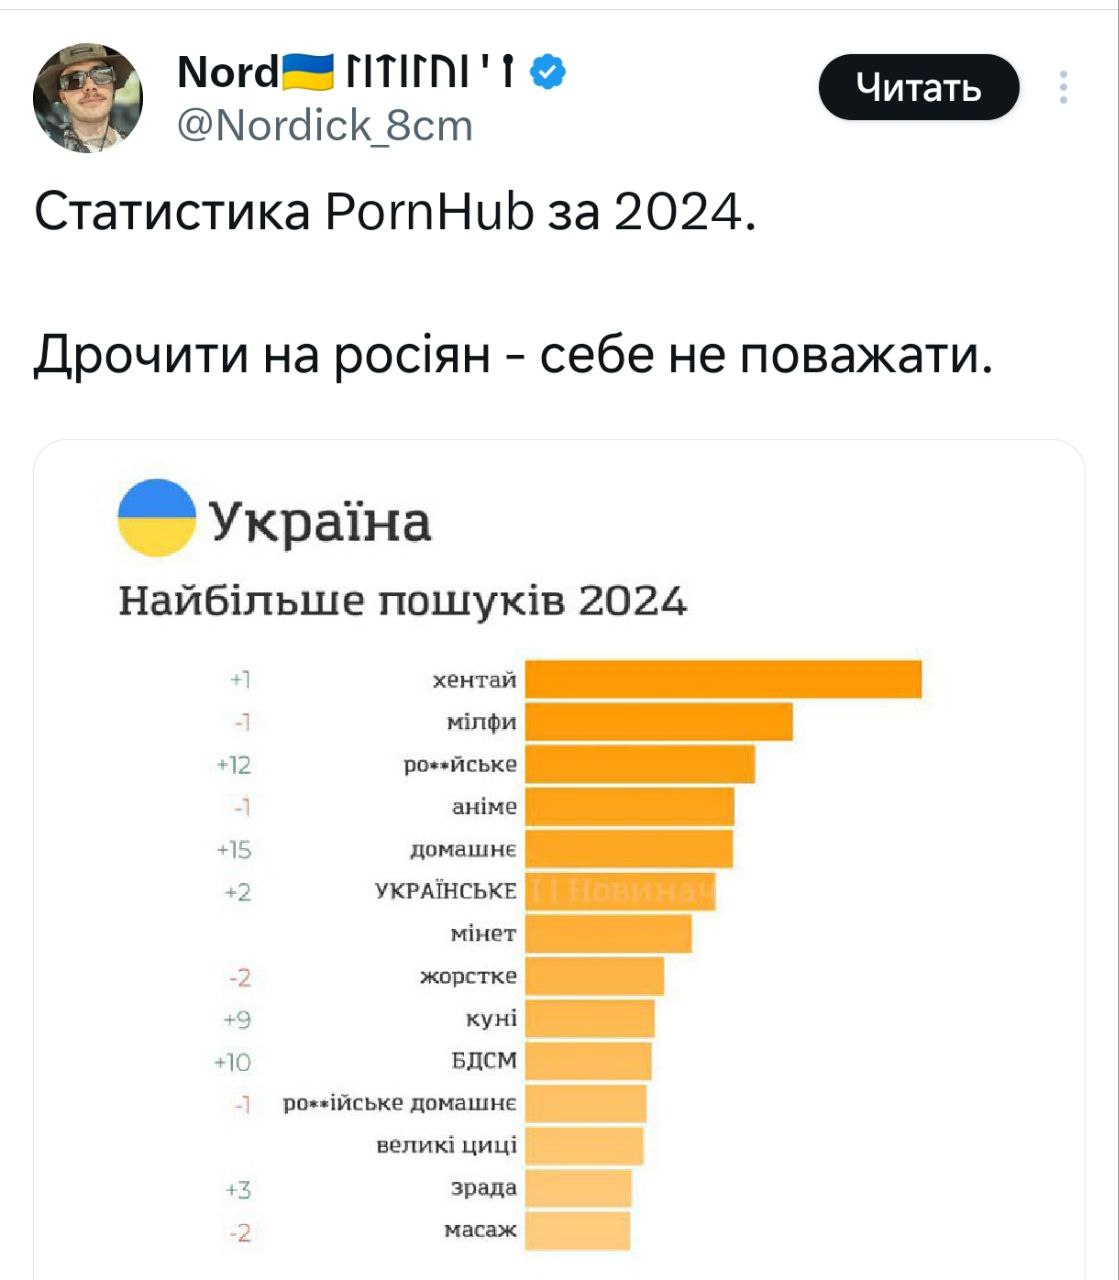
Task: Click the Україна chart heading
Action: pos(320,522)
